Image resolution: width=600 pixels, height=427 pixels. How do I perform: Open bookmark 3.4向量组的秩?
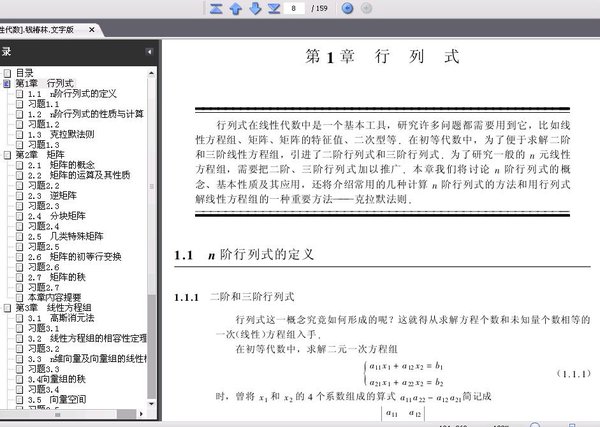[56, 379]
